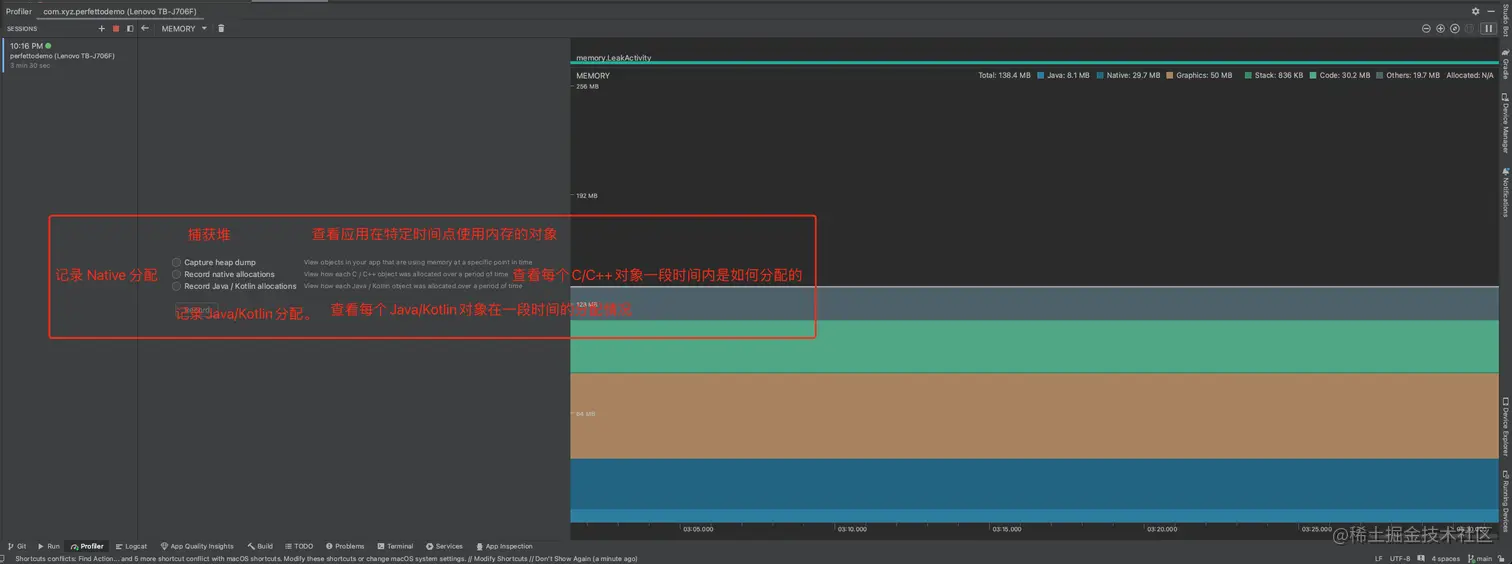Go back with the arrow icon
The height and width of the screenshot is (564, 1512).
(145, 29)
